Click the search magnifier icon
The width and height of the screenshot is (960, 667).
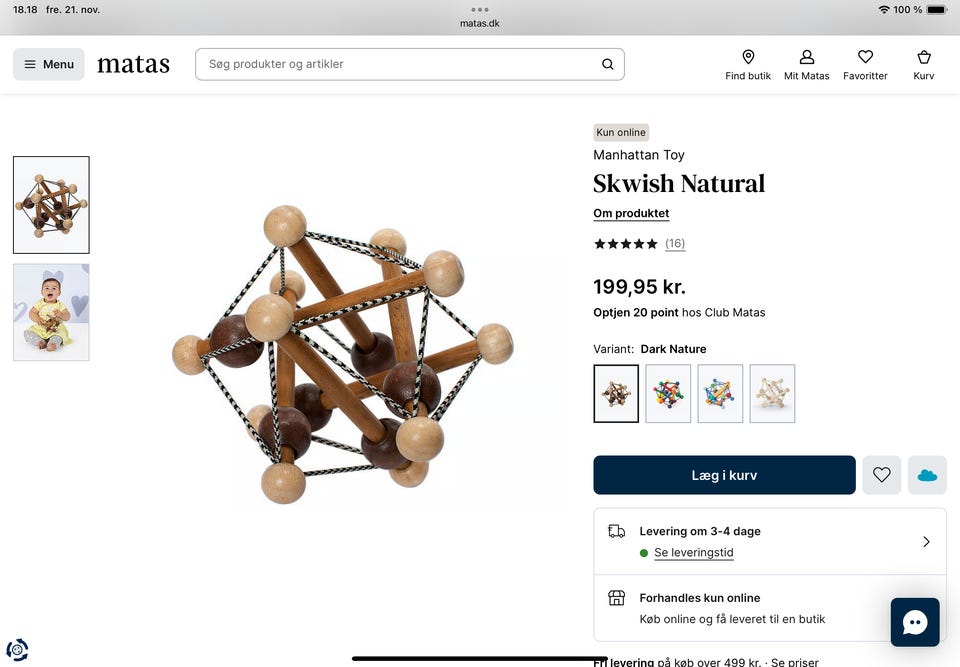click(607, 64)
